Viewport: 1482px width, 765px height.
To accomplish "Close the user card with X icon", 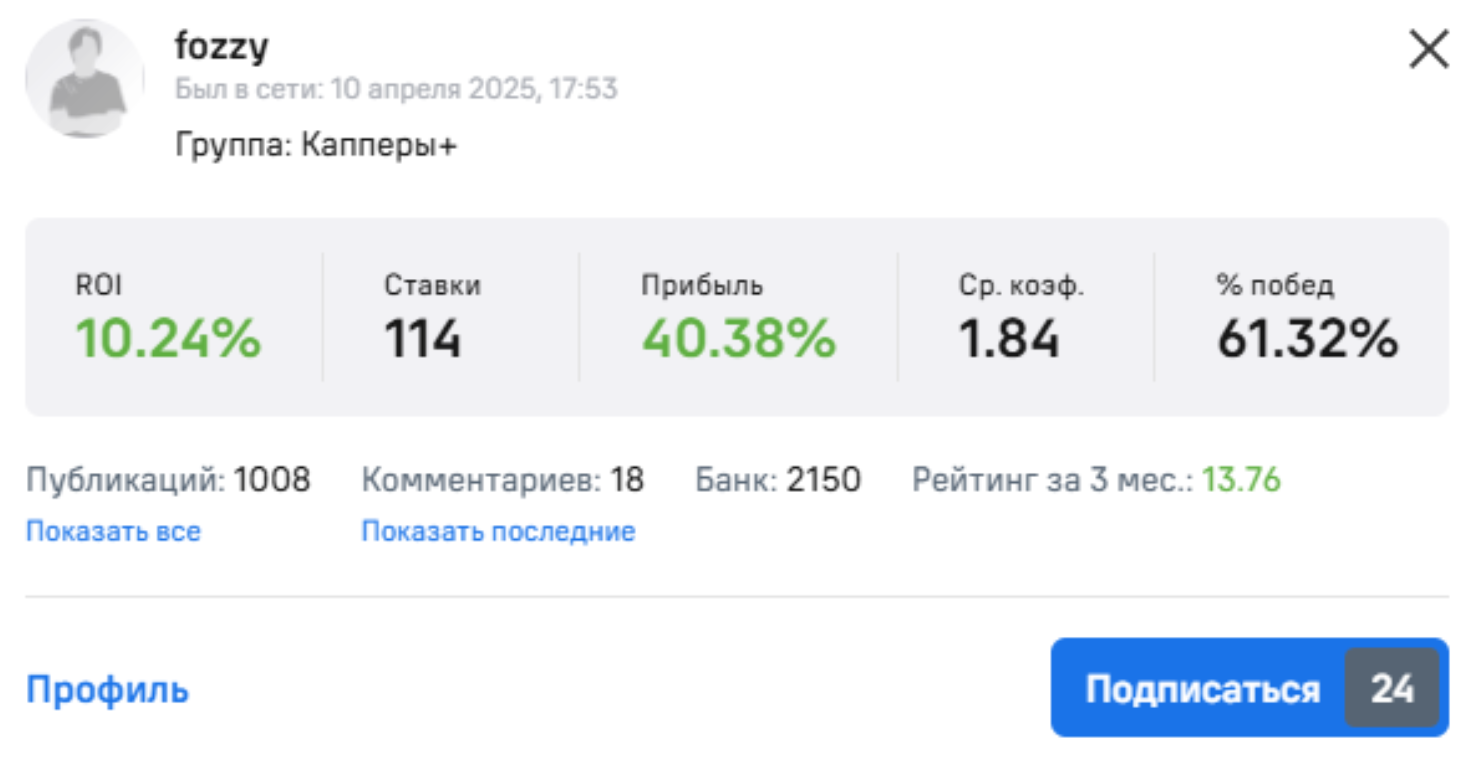I will [x=1429, y=49].
